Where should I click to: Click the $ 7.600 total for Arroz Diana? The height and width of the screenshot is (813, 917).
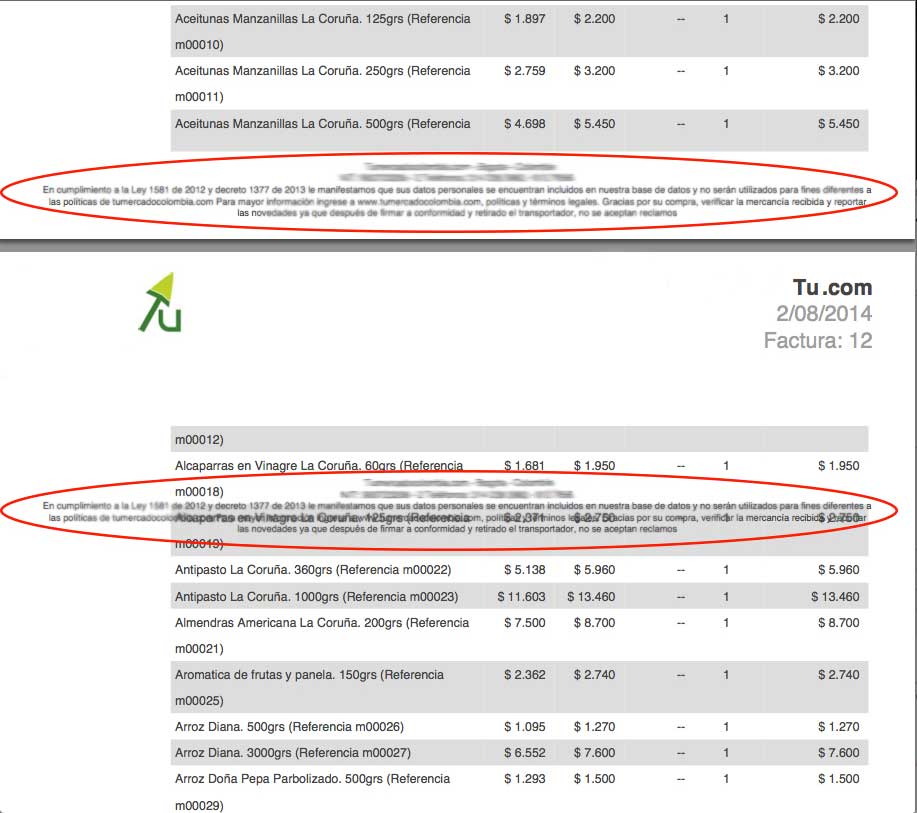click(x=839, y=753)
